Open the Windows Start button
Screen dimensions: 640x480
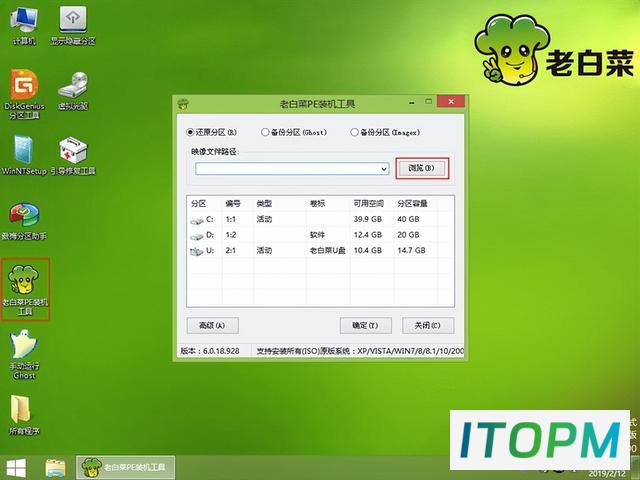coord(16,468)
